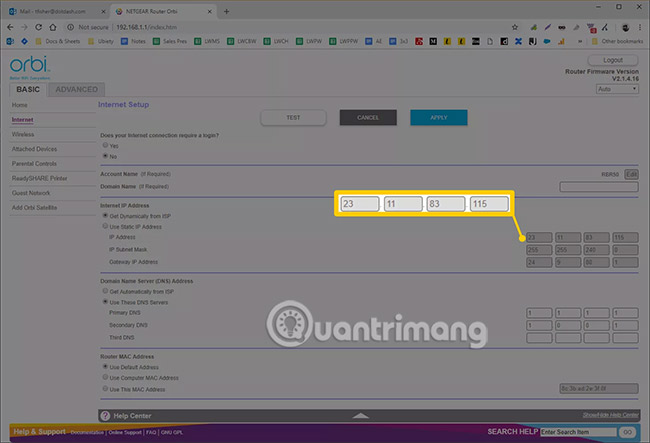
Task: Open the Auto language dropdown
Action: (x=617, y=89)
